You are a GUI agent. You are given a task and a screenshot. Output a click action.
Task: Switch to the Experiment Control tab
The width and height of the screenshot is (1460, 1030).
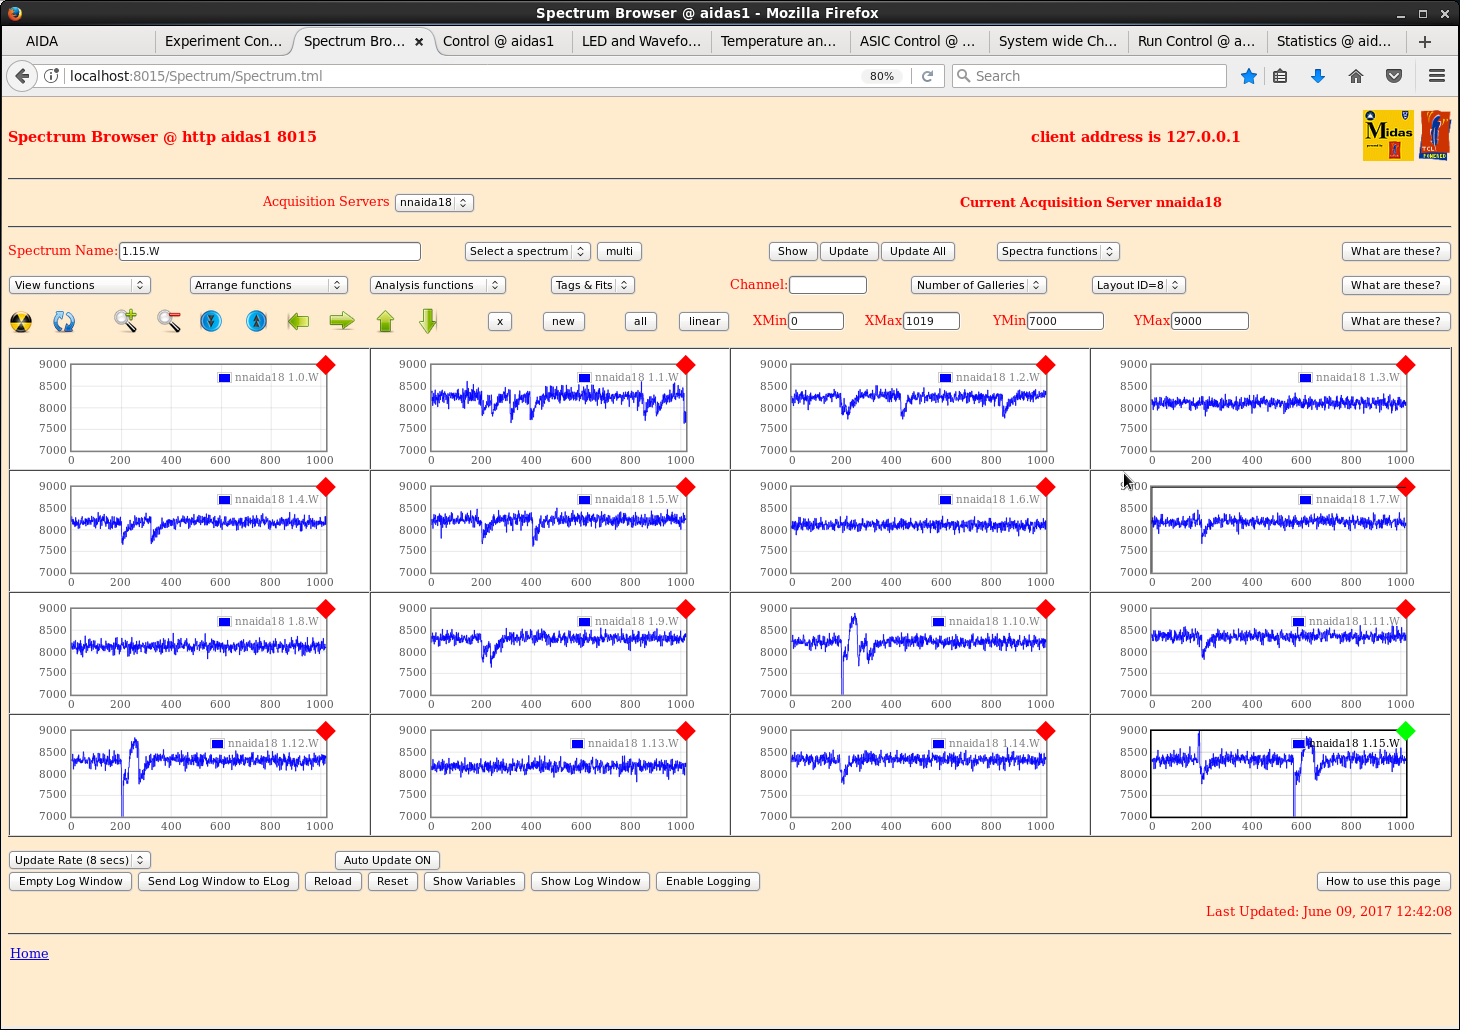224,41
